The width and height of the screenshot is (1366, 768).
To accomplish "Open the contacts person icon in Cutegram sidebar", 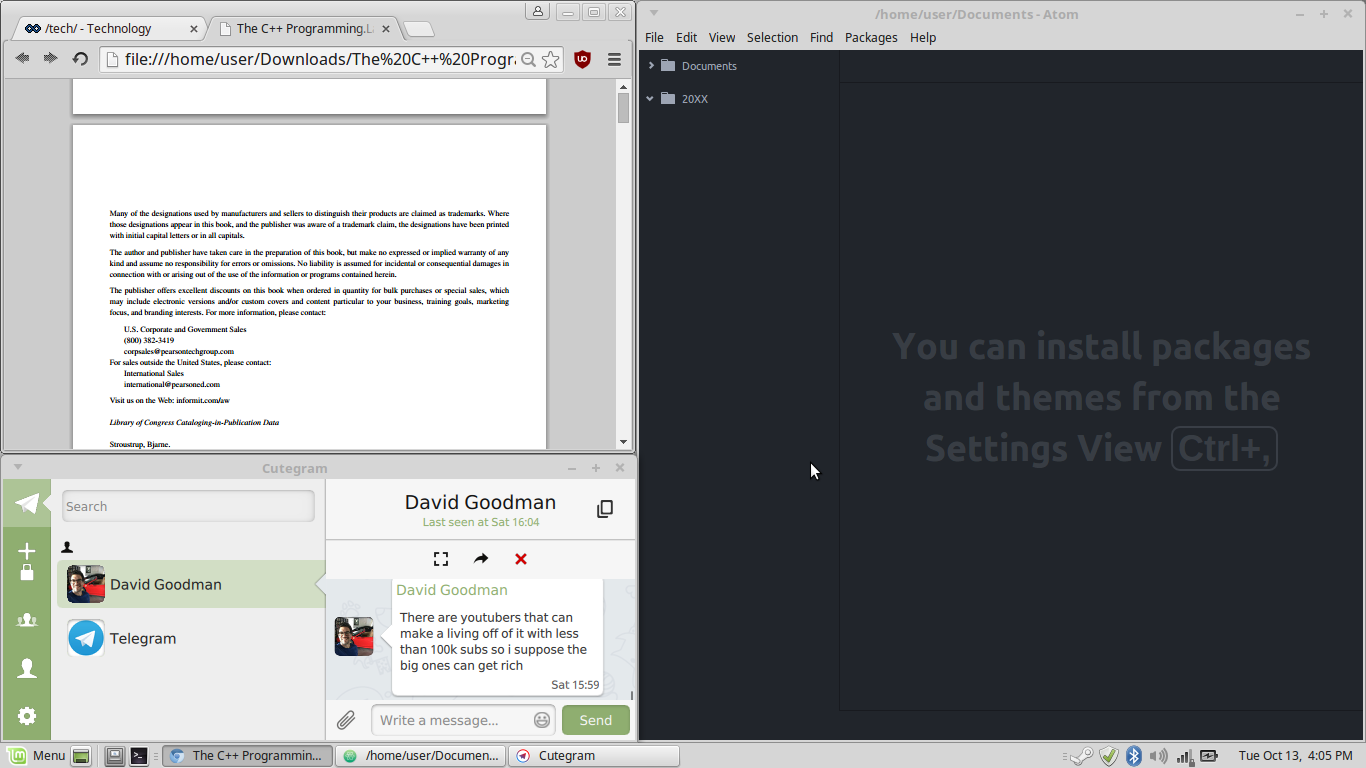I will pyautogui.click(x=27, y=668).
